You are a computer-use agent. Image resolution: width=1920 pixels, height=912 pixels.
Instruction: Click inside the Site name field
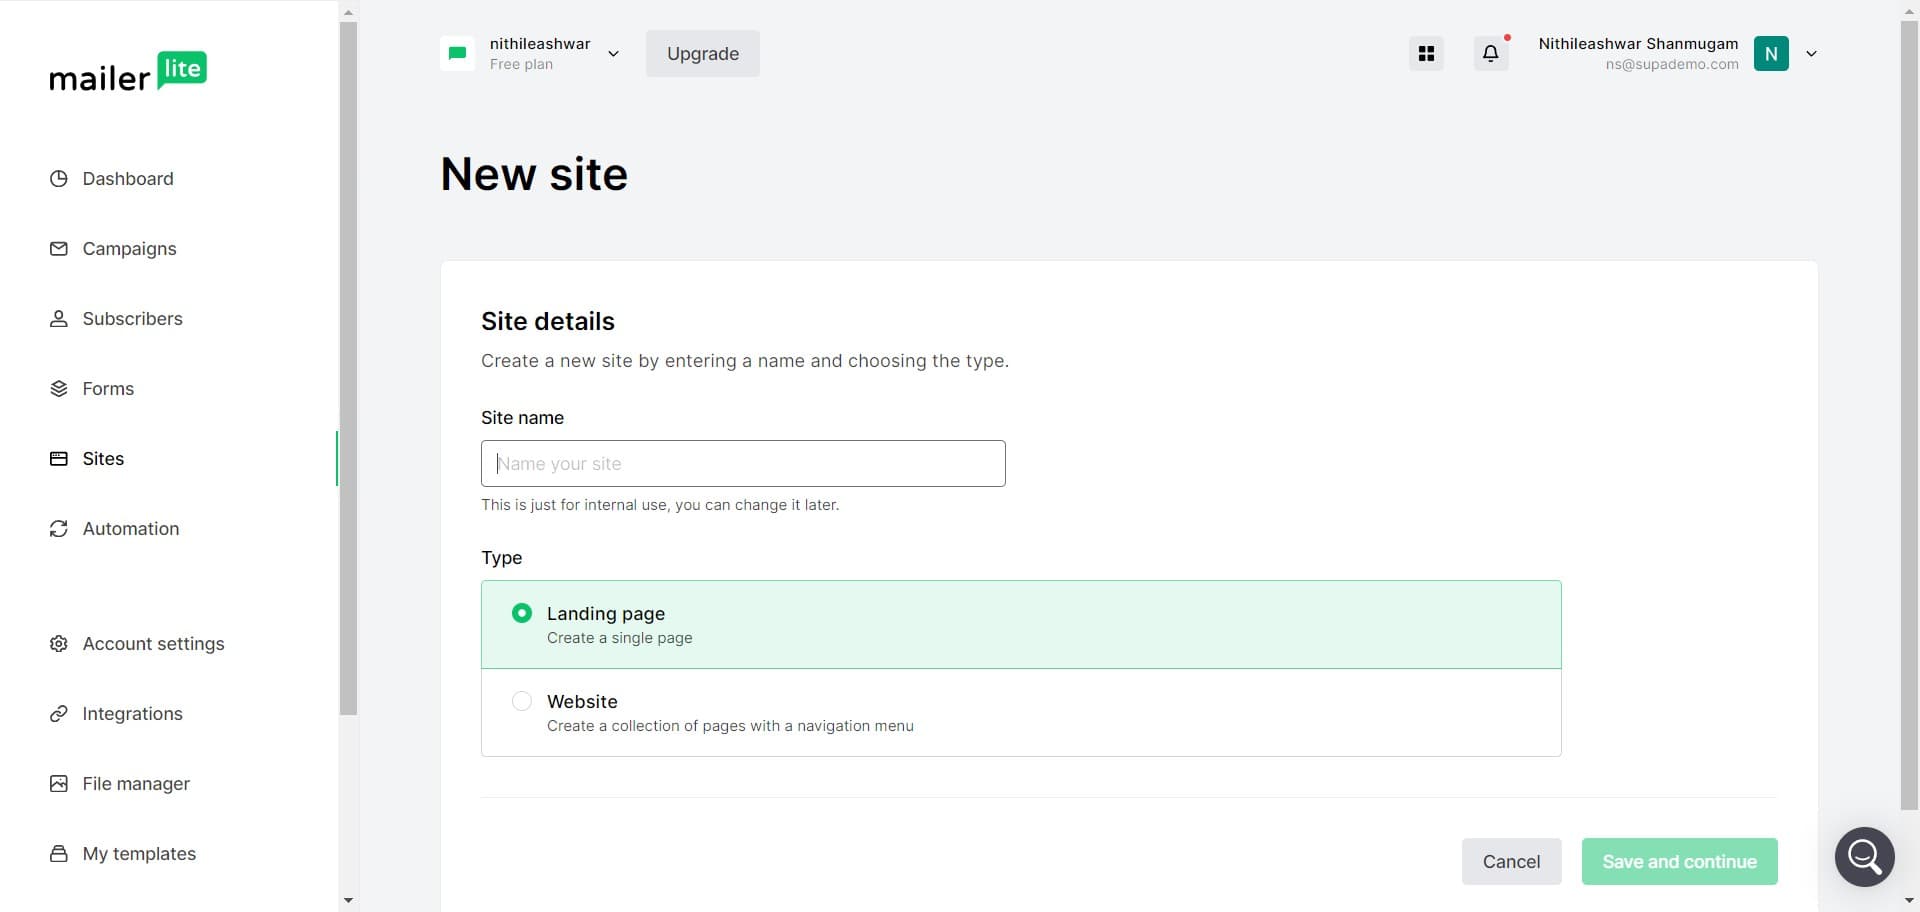tap(742, 463)
